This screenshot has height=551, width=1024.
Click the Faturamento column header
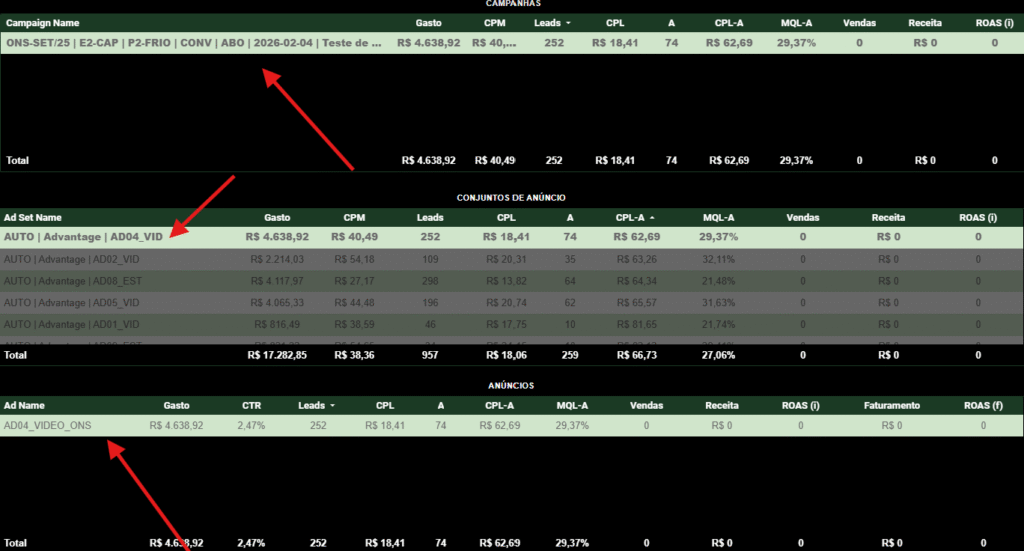coord(891,406)
